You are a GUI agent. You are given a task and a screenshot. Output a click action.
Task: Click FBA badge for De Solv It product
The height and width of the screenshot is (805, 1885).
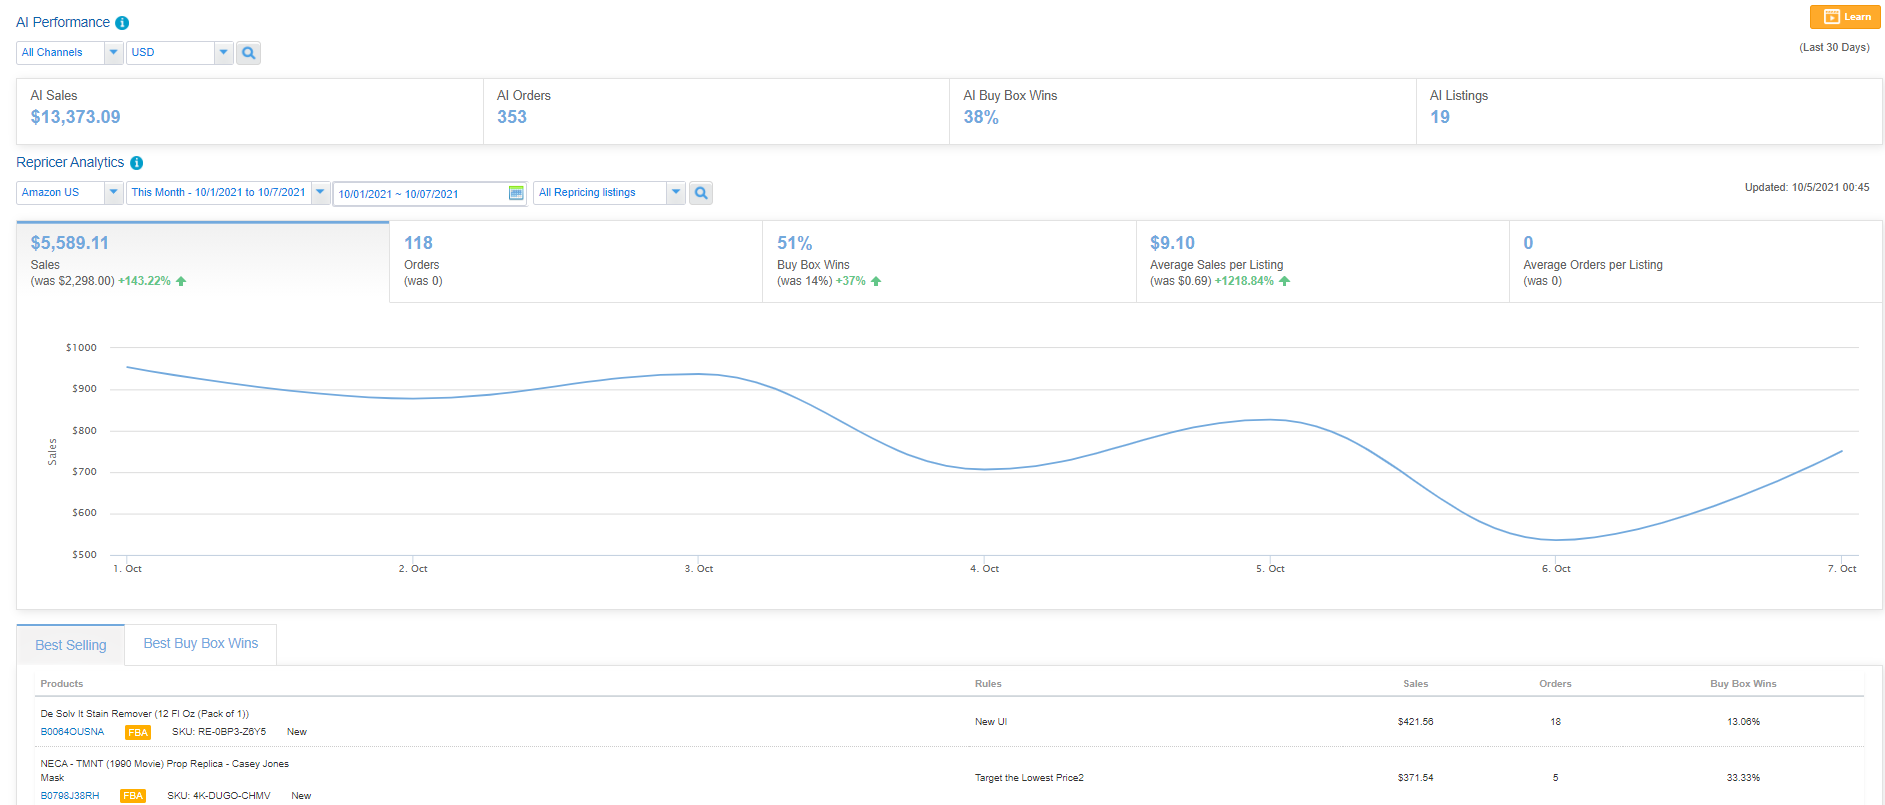[x=138, y=733]
